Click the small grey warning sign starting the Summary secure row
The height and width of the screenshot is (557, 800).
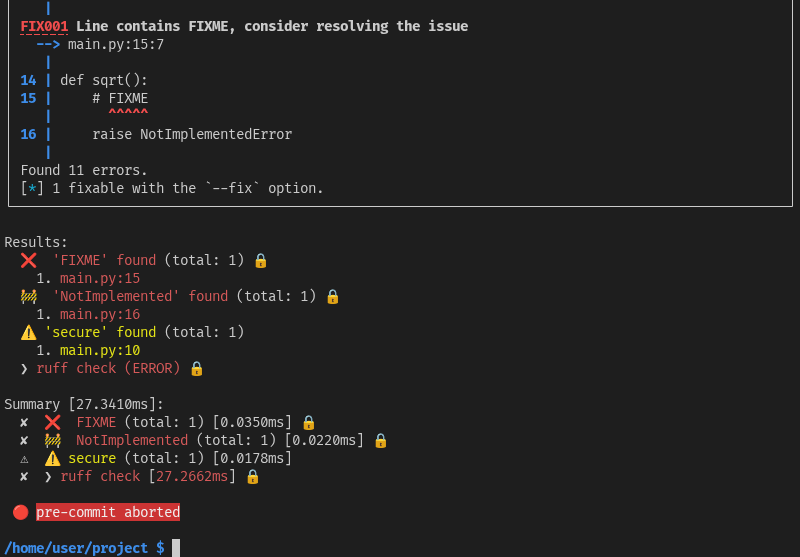[24, 459]
